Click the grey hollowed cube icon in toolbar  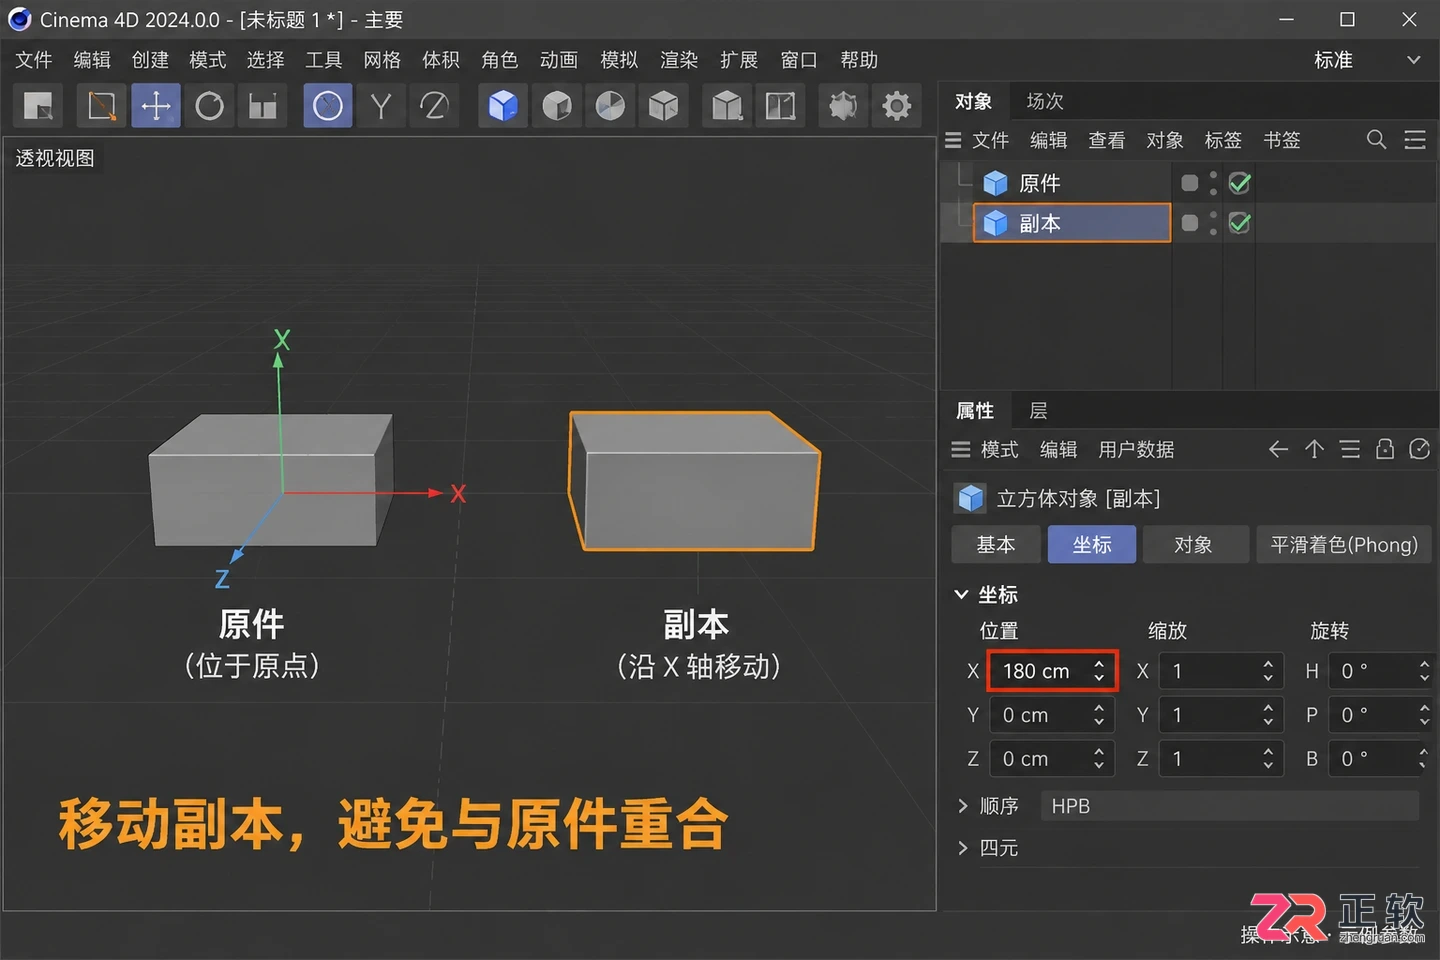click(x=557, y=106)
